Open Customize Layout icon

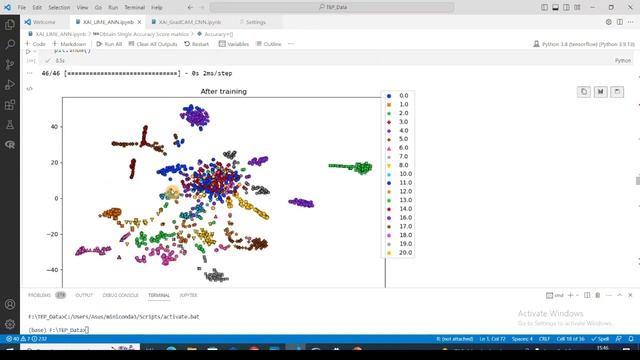click(x=577, y=7)
